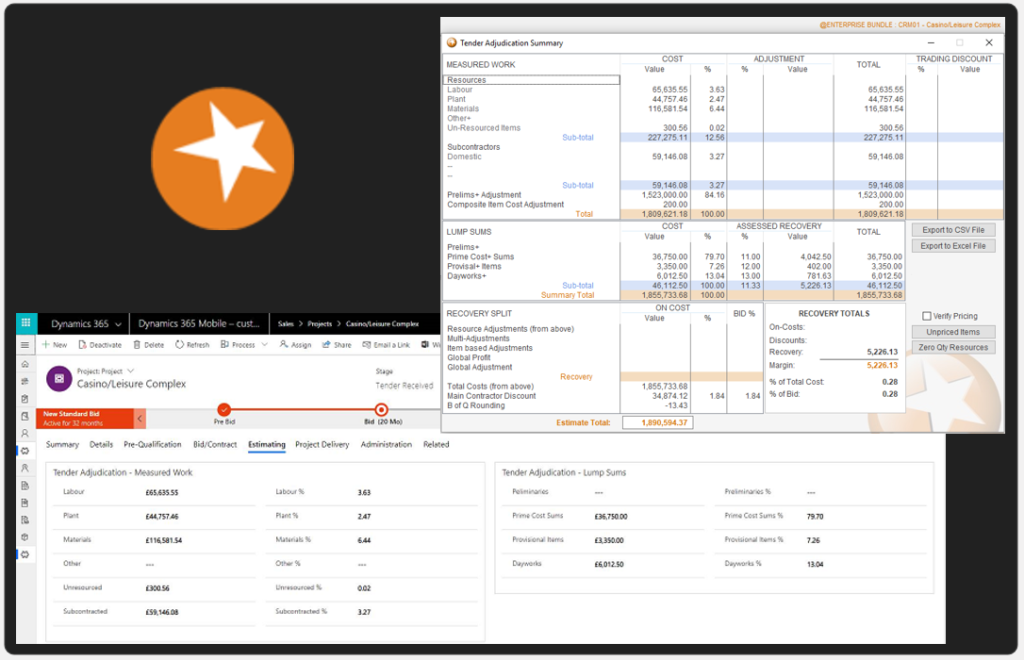Image resolution: width=1024 pixels, height=660 pixels.
Task: Open the Related tab
Action: pyautogui.click(x=436, y=445)
